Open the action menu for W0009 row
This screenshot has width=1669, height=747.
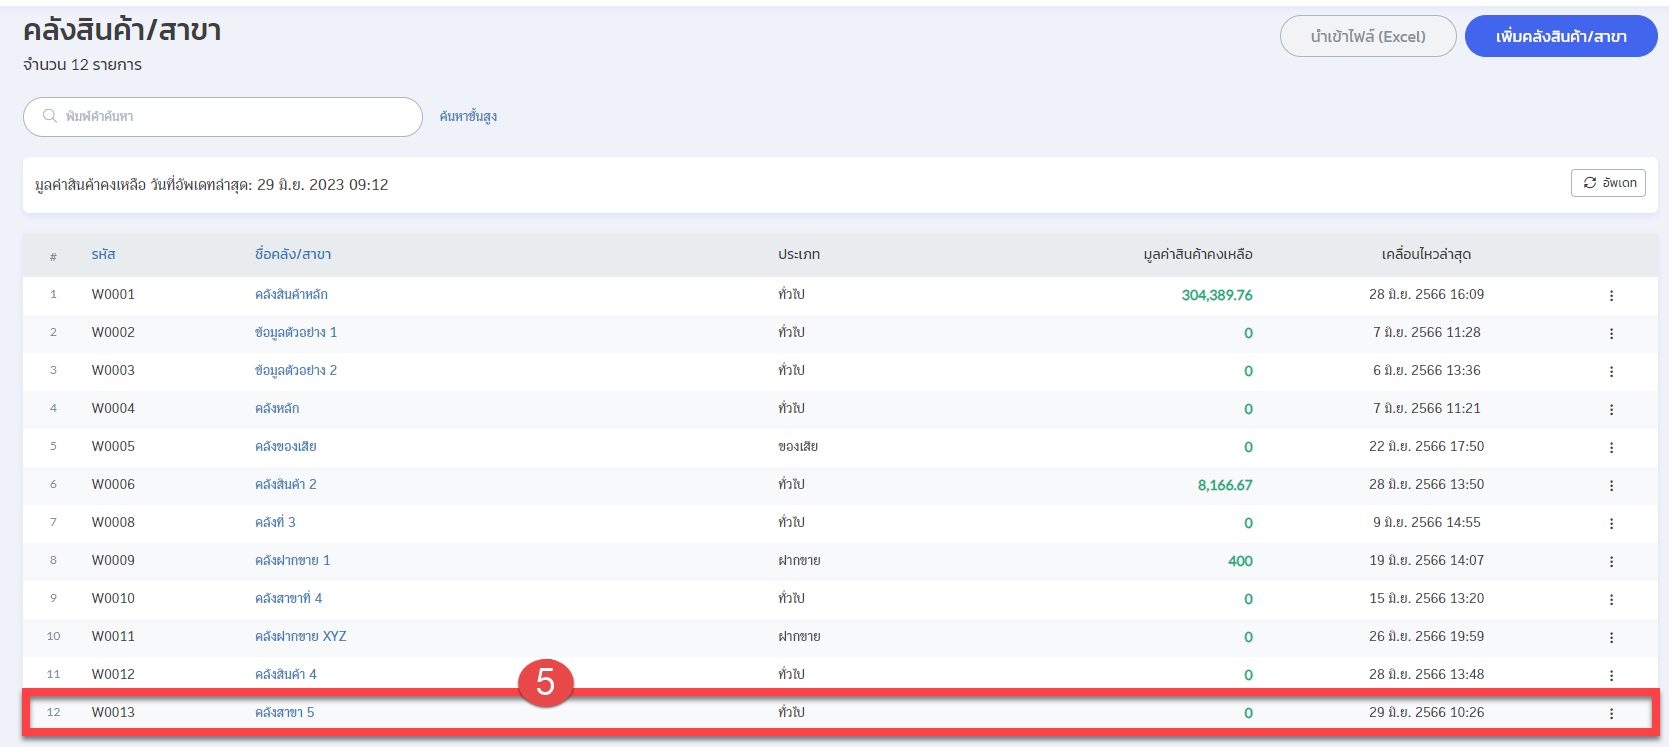pyautogui.click(x=1610, y=561)
